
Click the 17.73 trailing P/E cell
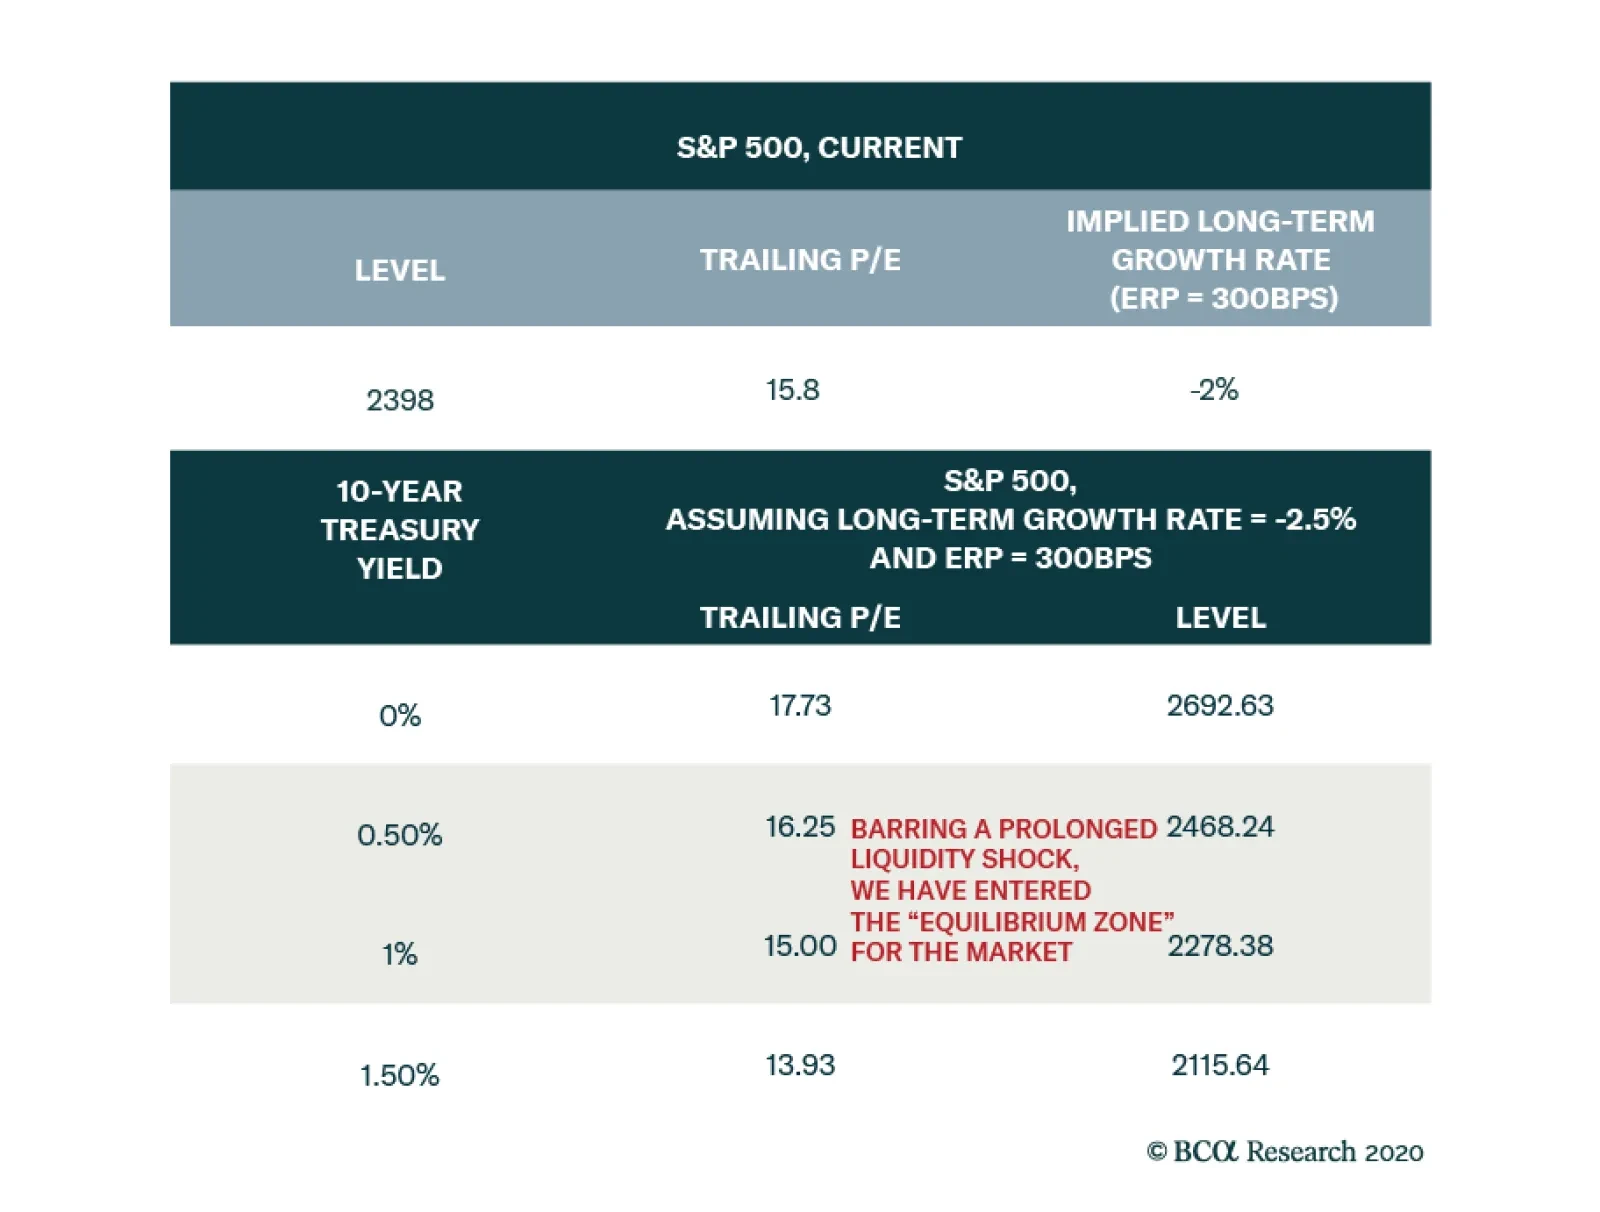800,706
